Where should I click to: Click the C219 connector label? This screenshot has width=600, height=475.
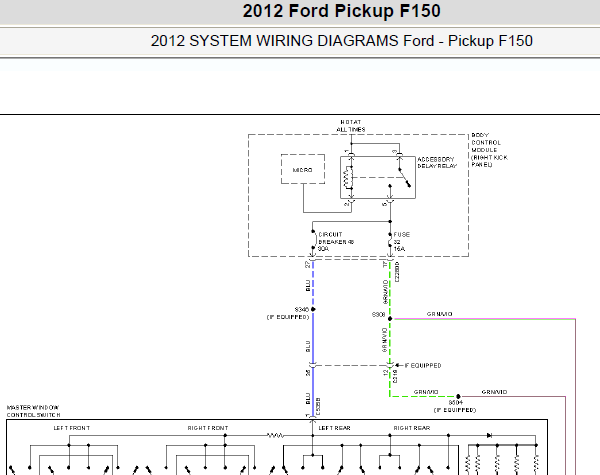tap(396, 376)
